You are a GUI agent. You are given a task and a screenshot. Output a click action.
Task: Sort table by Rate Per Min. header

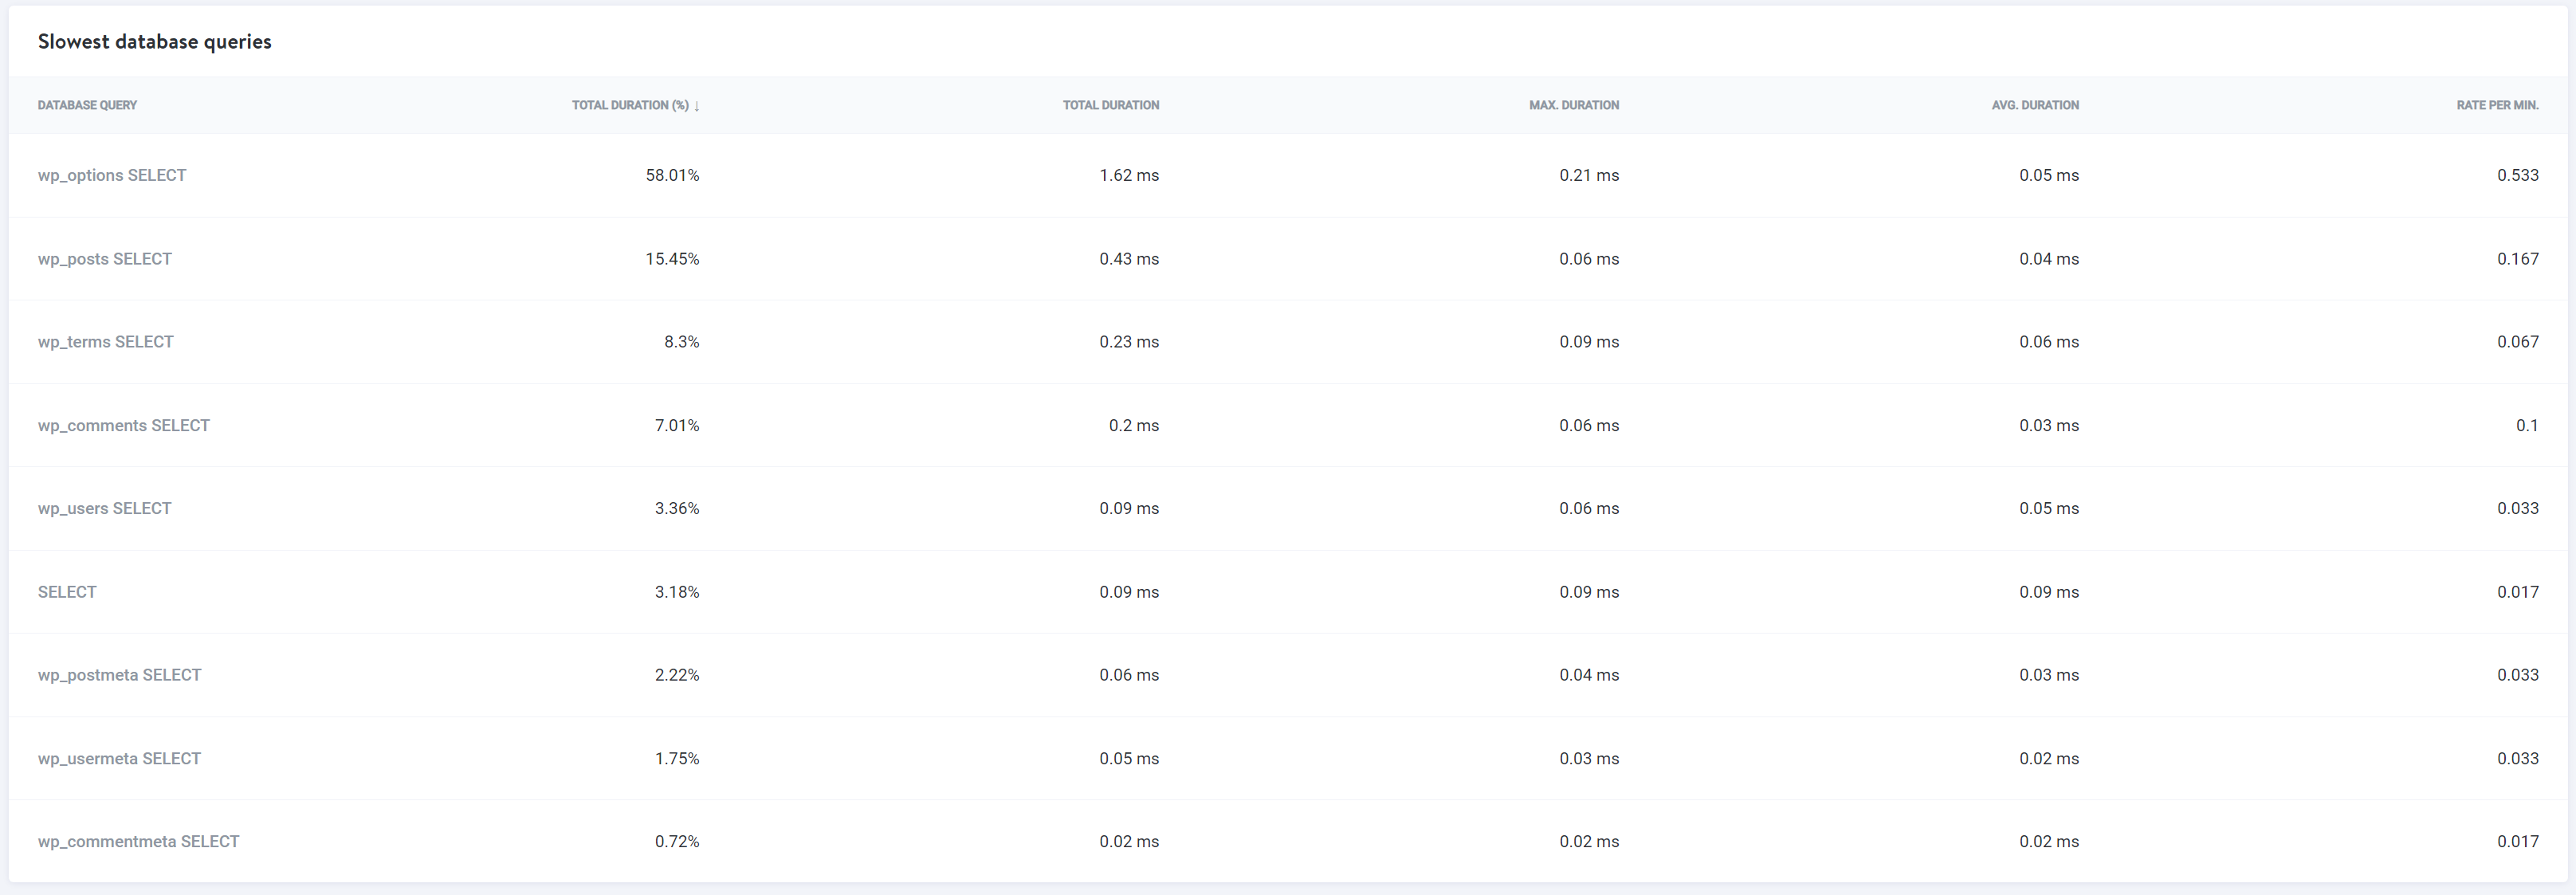click(2497, 105)
